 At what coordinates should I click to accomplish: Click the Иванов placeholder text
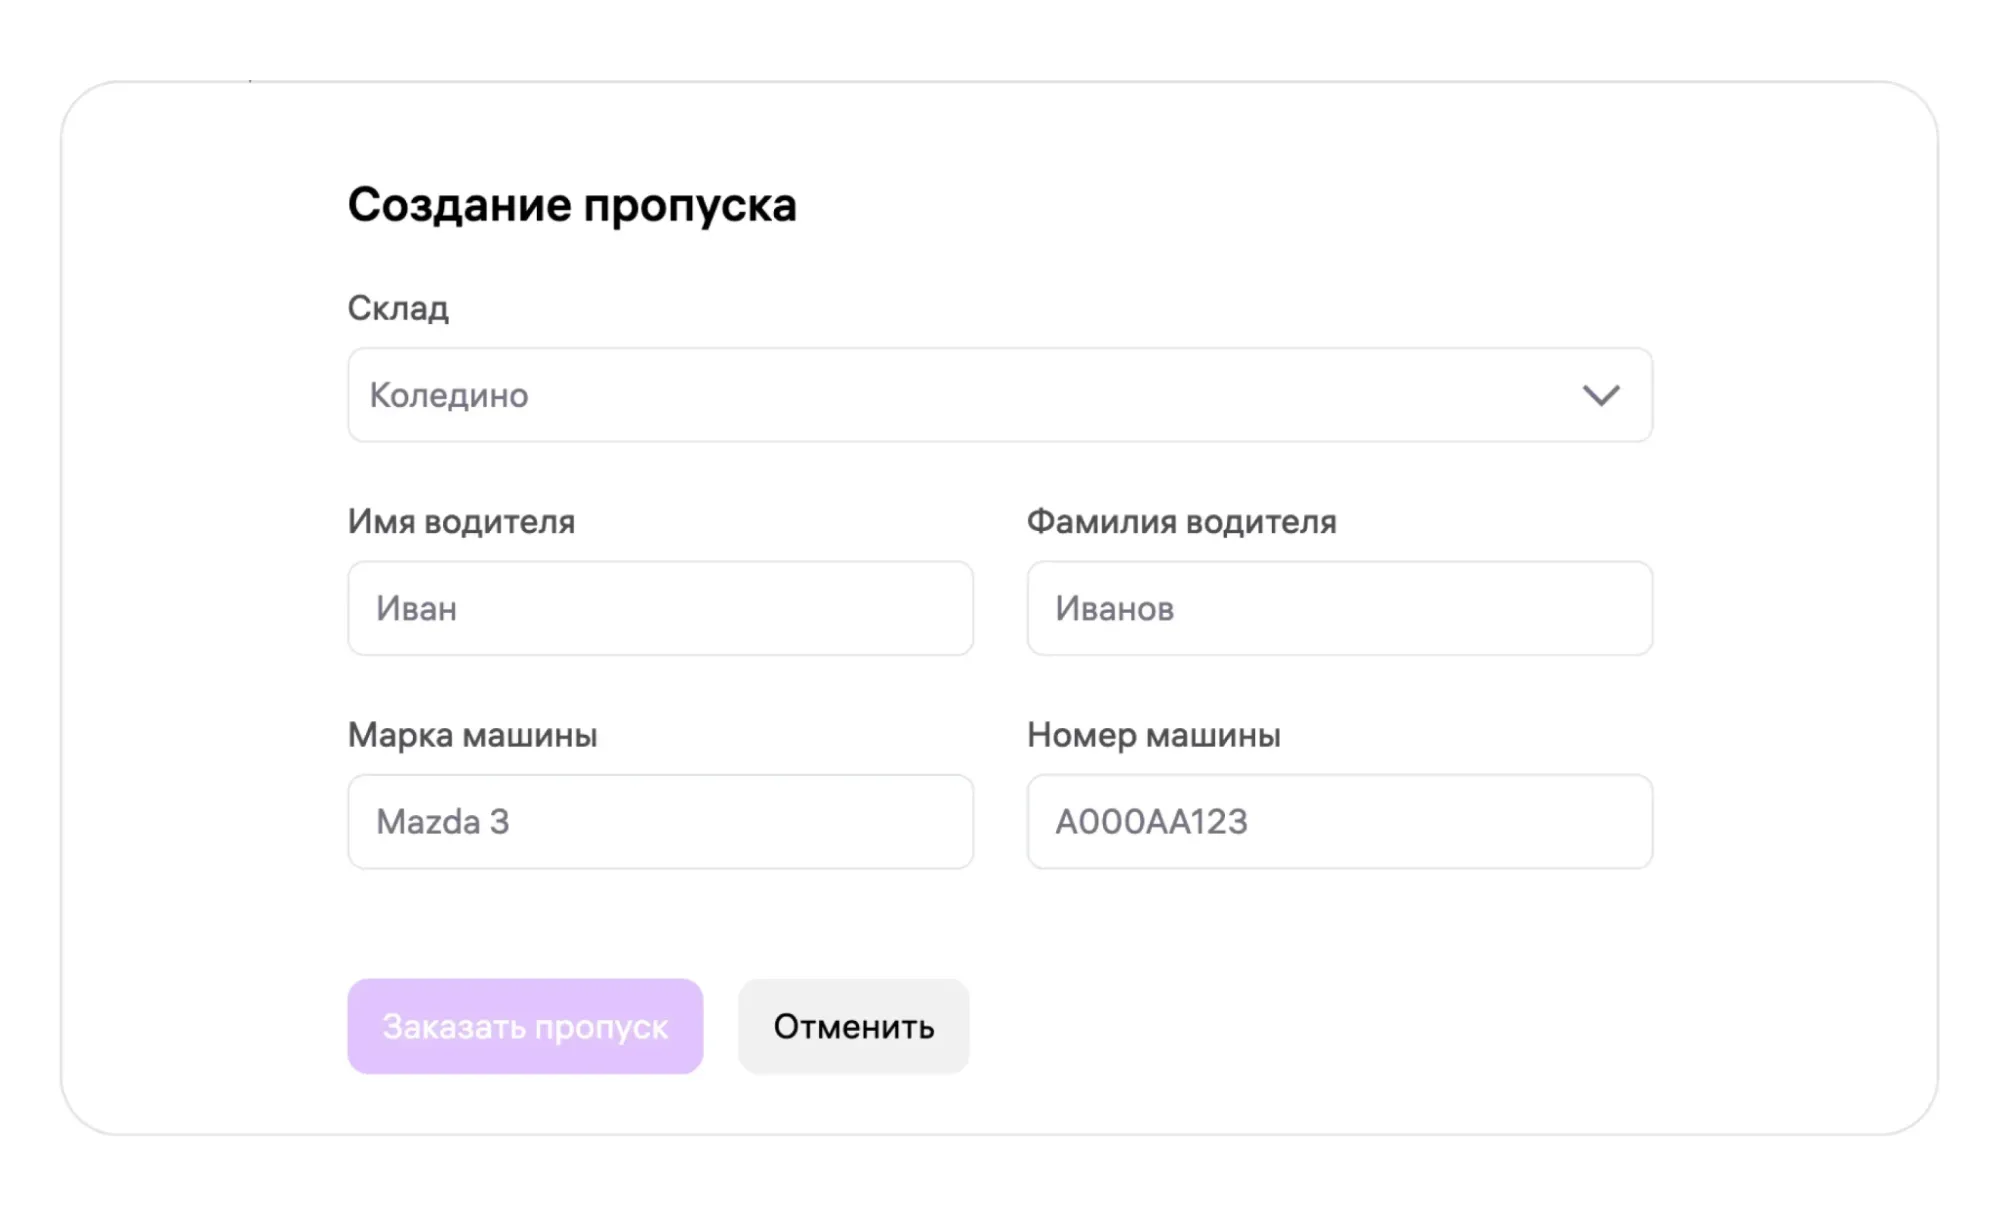1114,609
